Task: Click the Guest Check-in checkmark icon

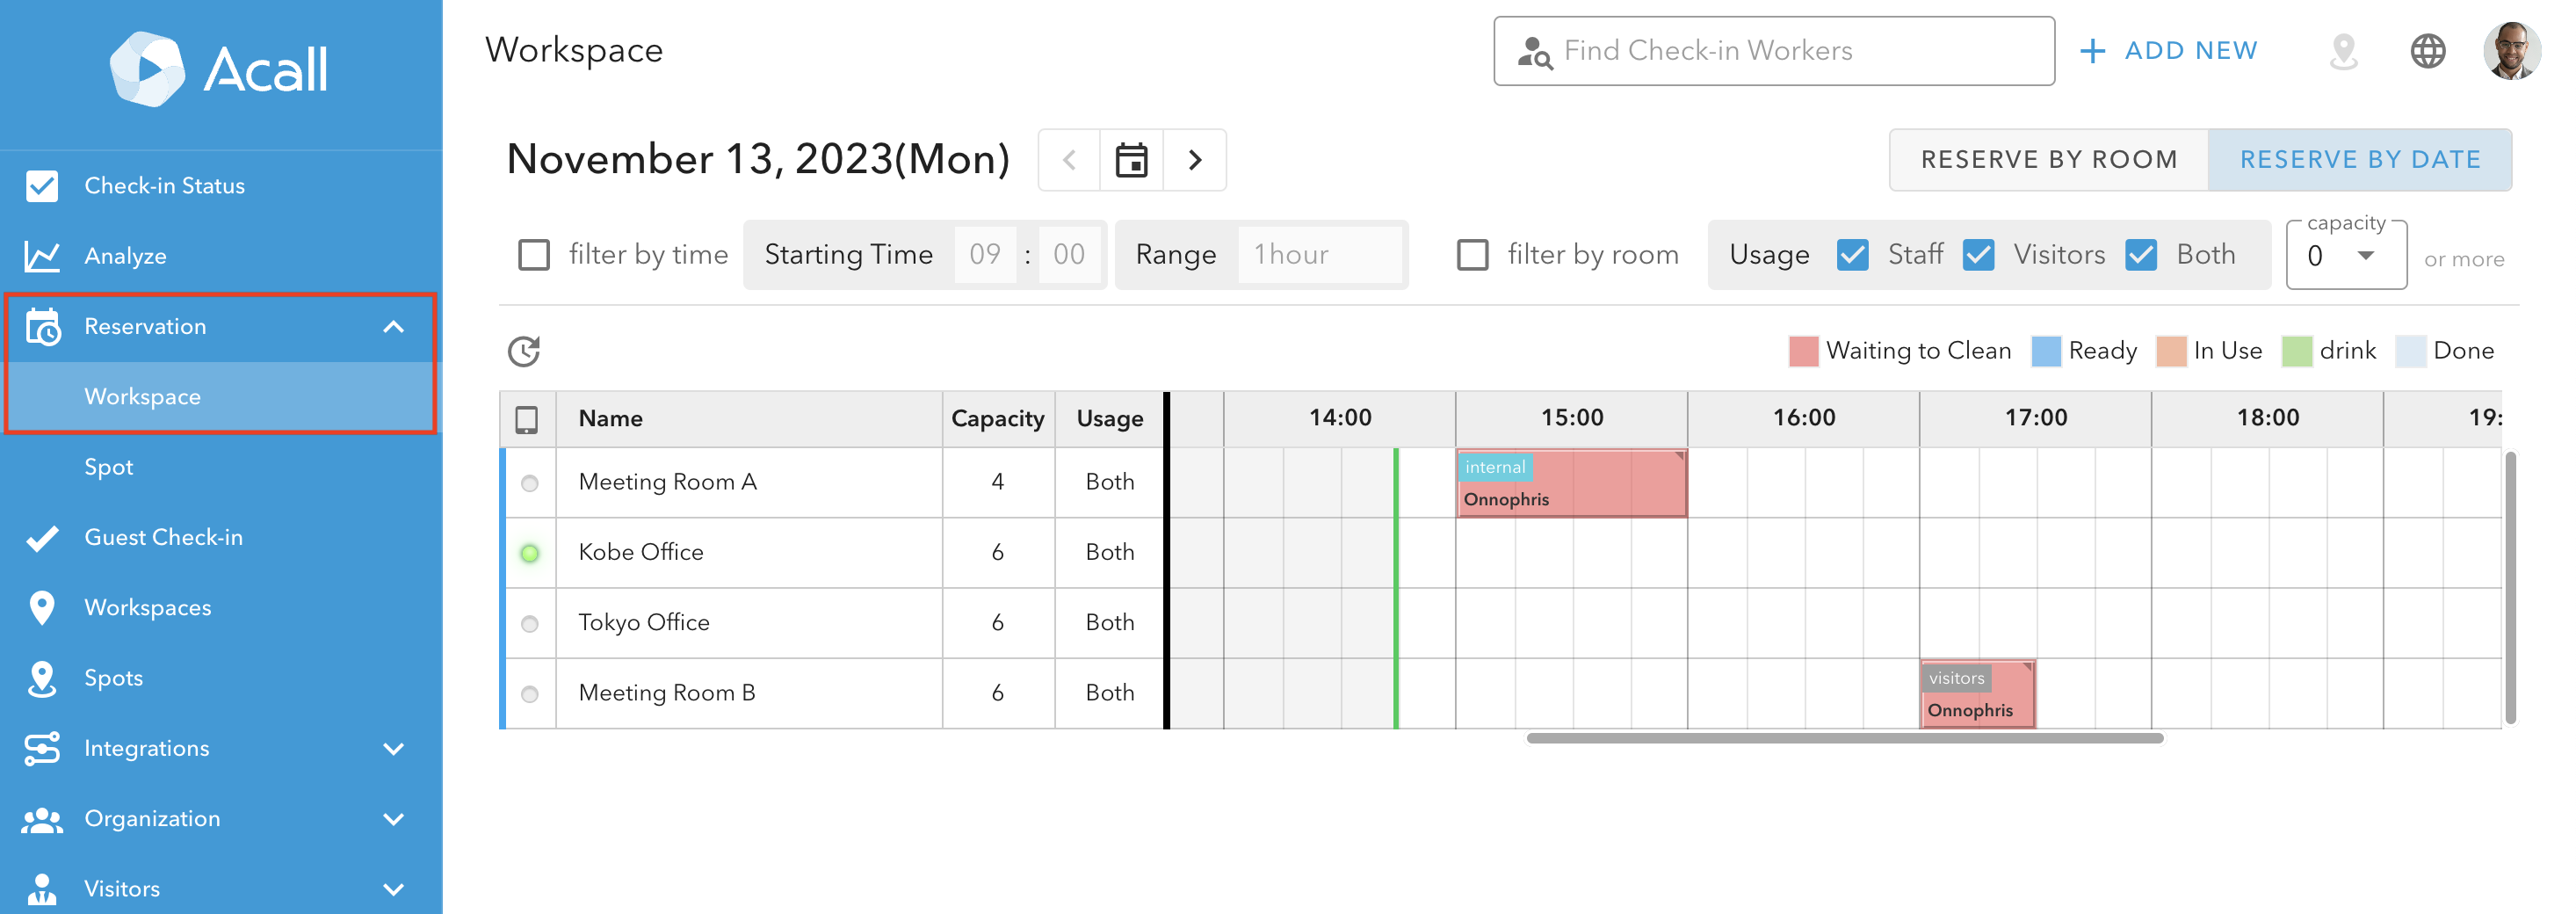Action: 42,538
